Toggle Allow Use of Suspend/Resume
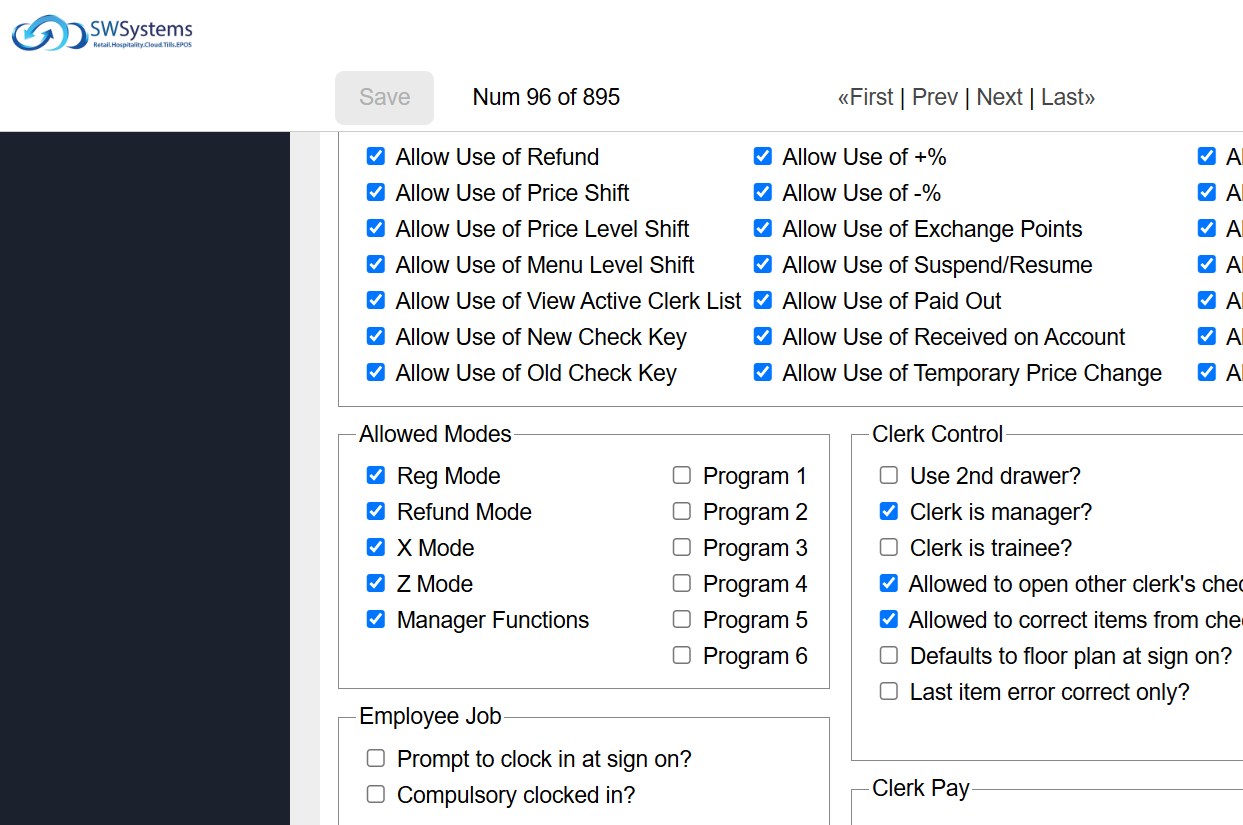 pos(763,265)
